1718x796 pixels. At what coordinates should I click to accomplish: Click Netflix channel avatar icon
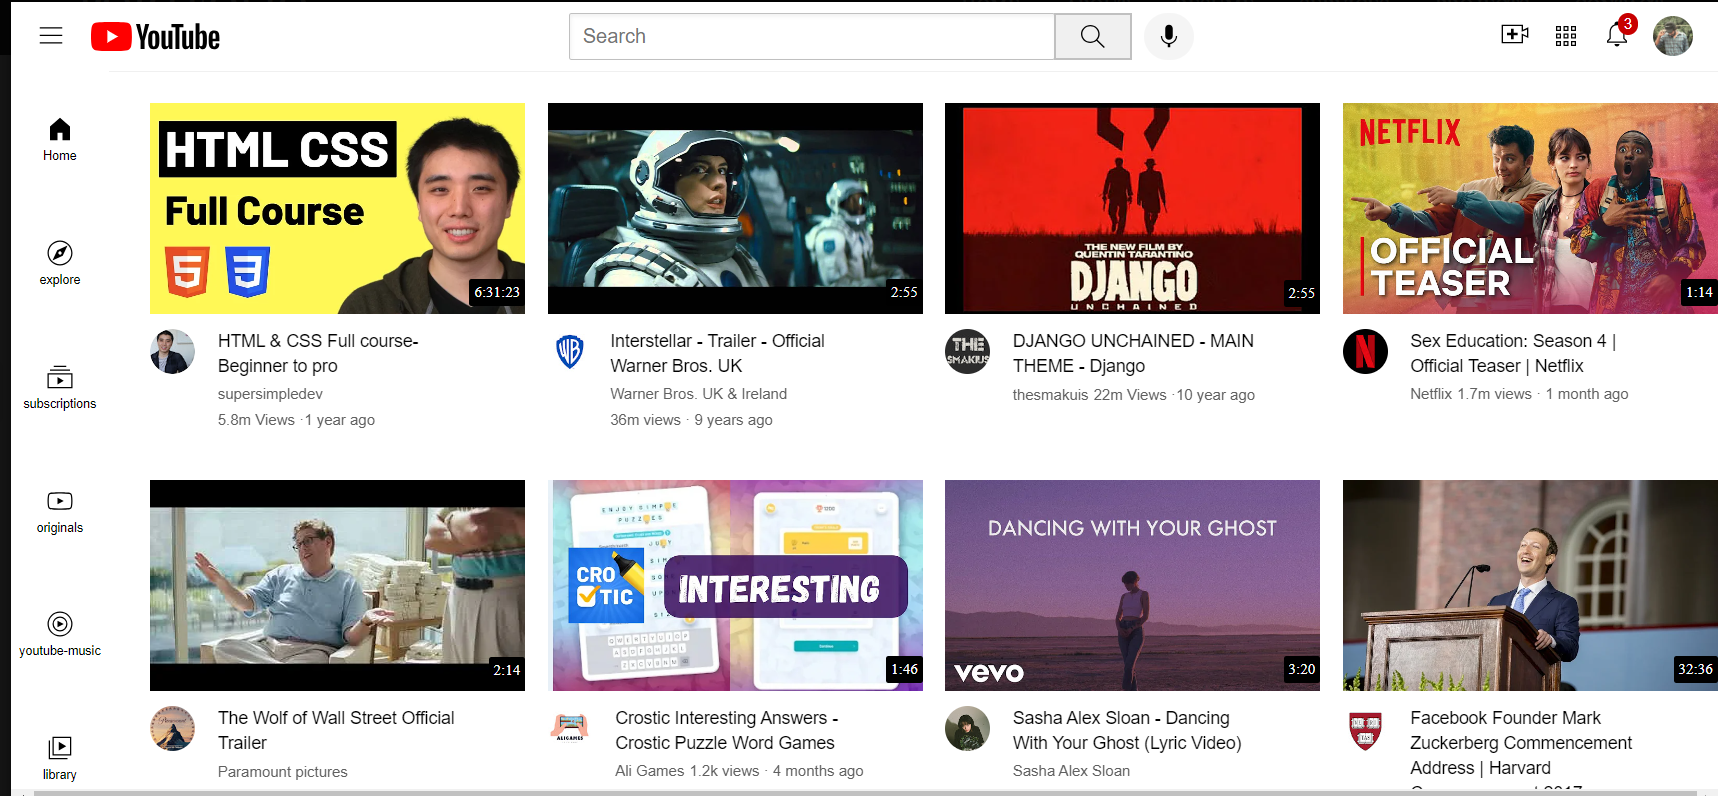tap(1365, 352)
